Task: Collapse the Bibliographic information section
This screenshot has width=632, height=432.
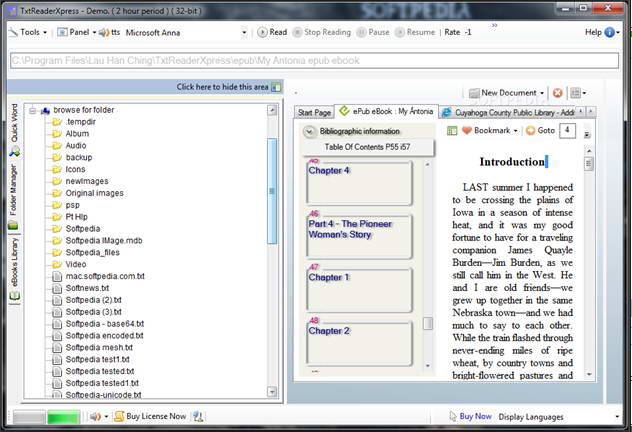Action: (310, 131)
